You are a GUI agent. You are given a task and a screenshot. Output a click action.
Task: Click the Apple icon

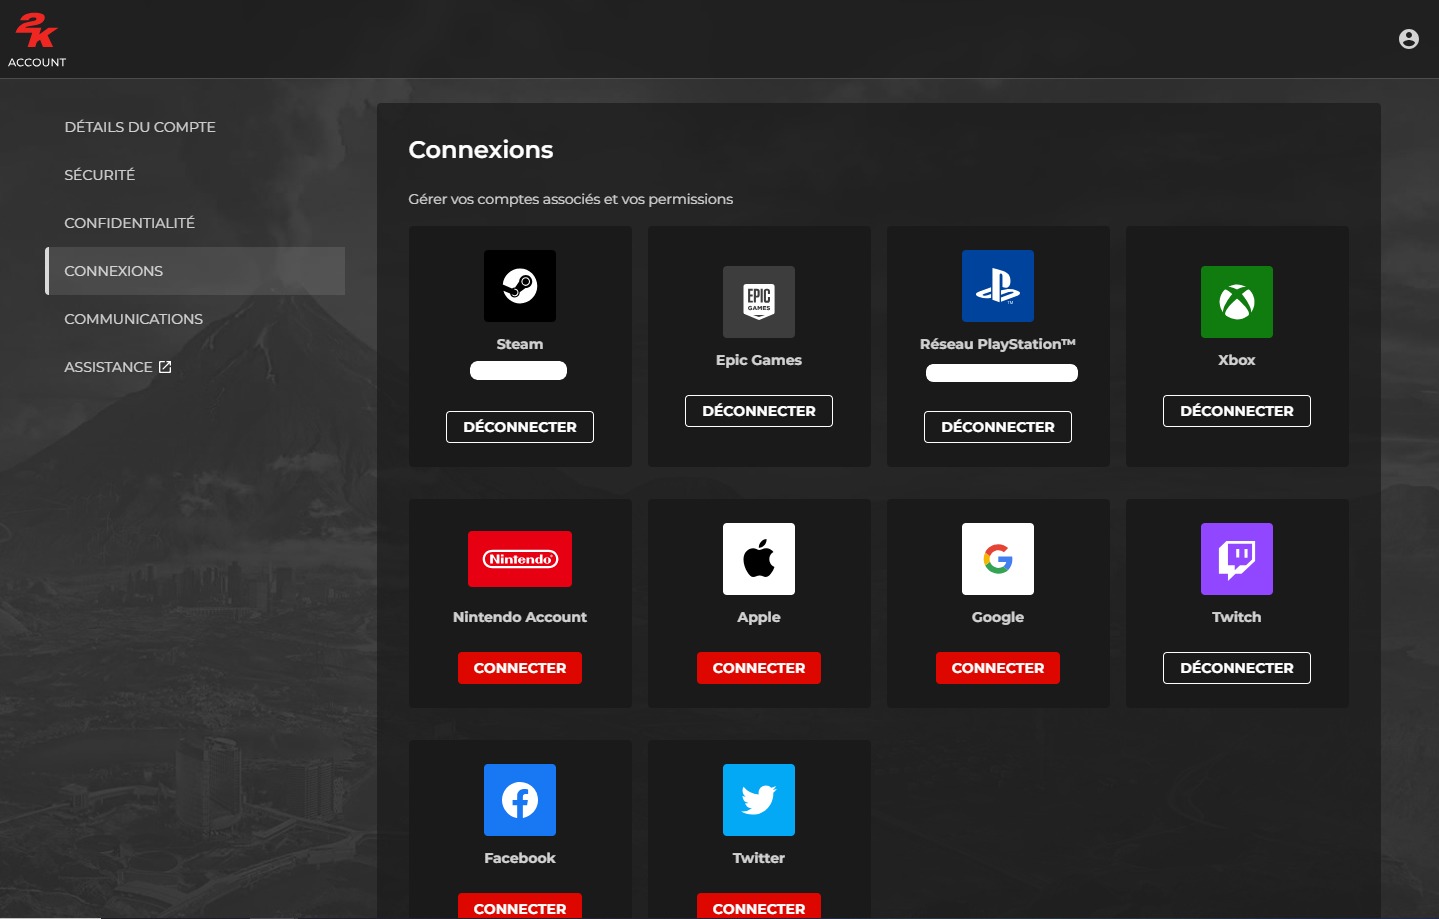coord(758,559)
